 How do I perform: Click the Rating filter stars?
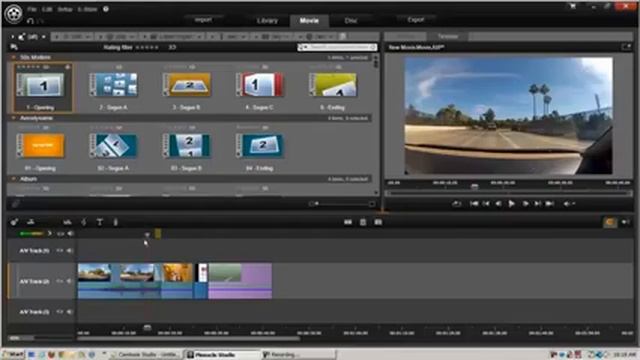click(x=147, y=47)
